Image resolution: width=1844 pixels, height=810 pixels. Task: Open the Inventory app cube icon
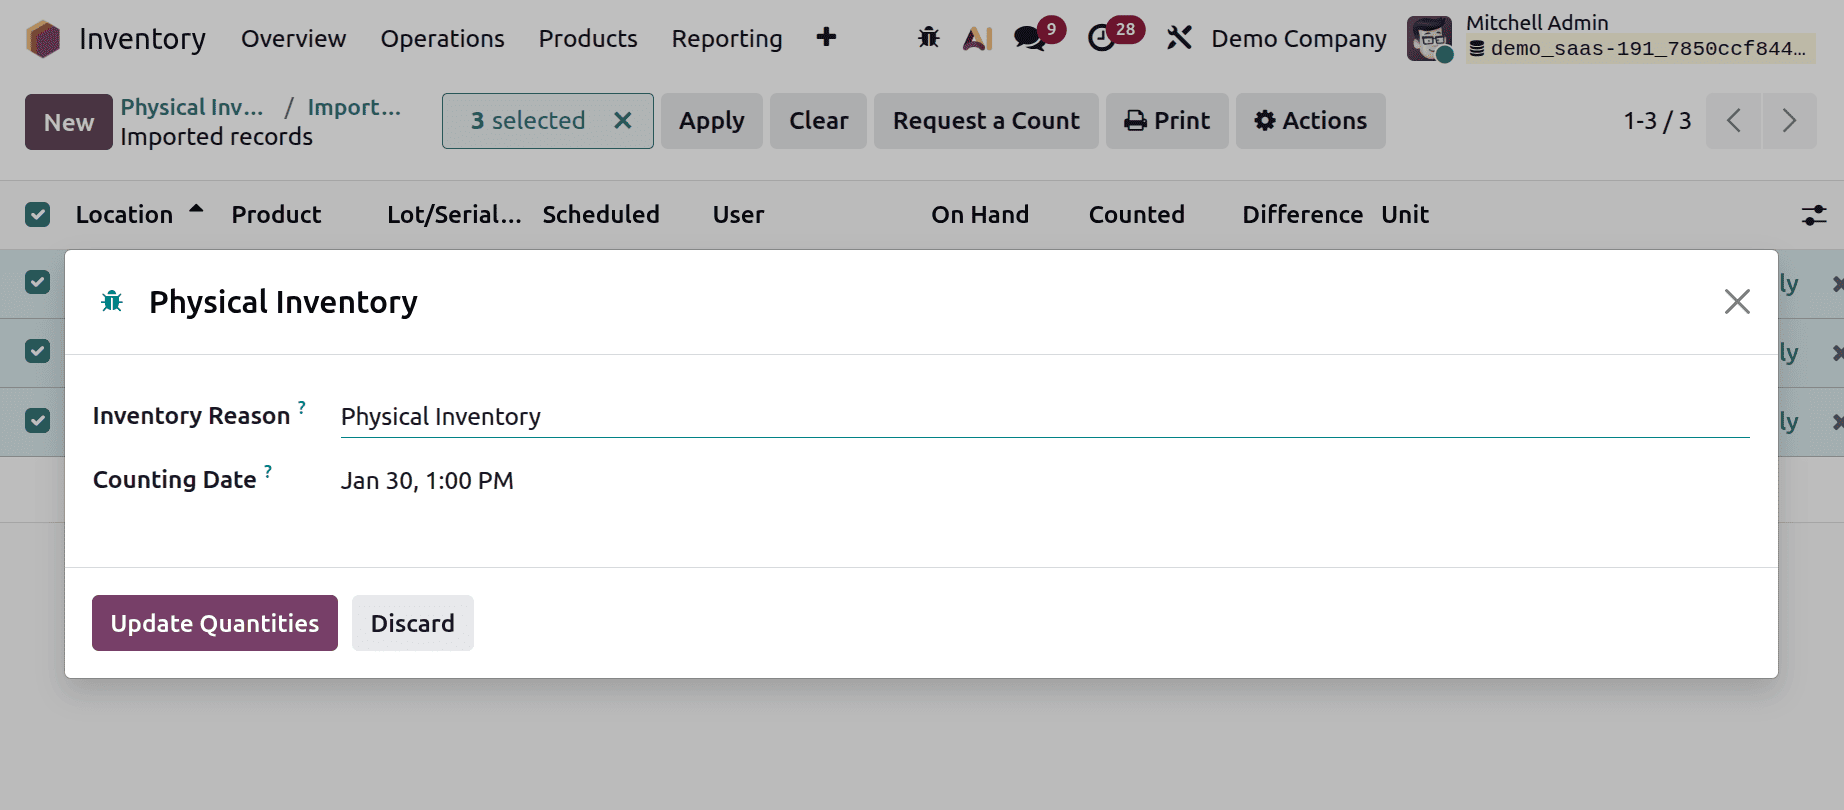coord(42,38)
